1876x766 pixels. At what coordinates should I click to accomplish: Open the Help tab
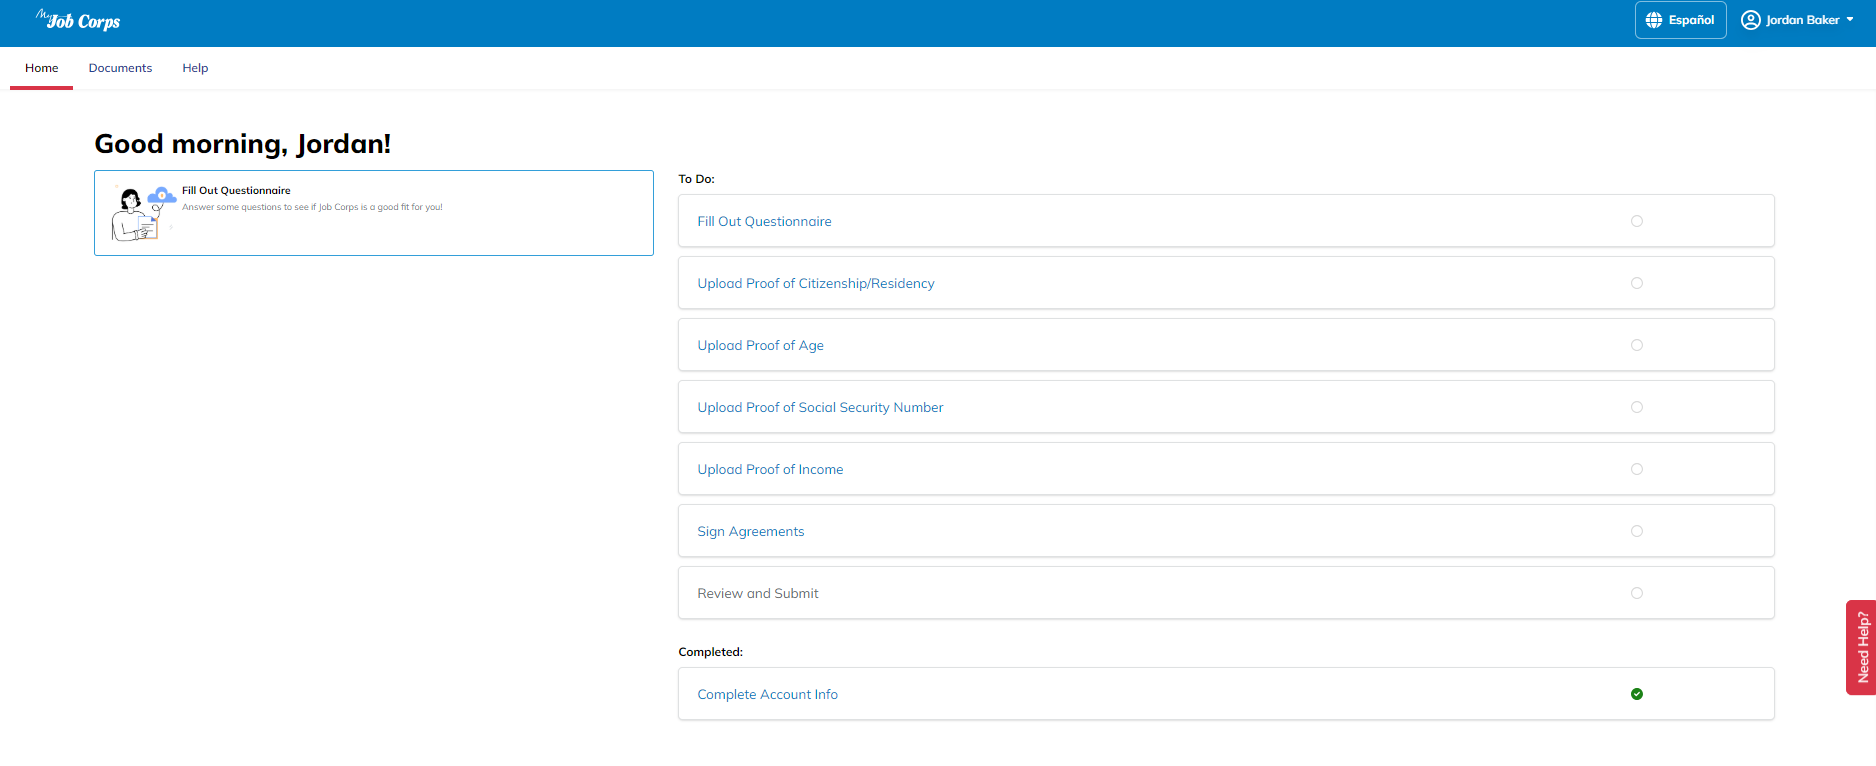tap(195, 68)
